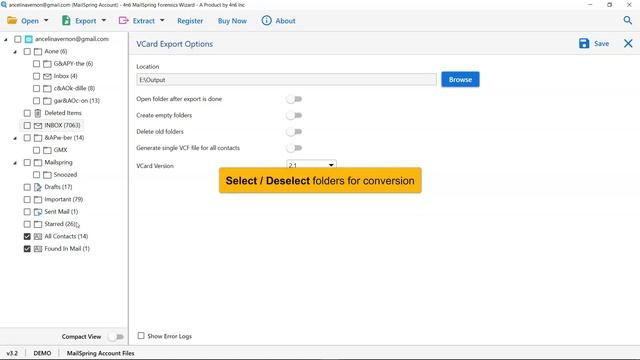Toggle Open folder after export is done
This screenshot has width=640, height=360.
tap(294, 99)
